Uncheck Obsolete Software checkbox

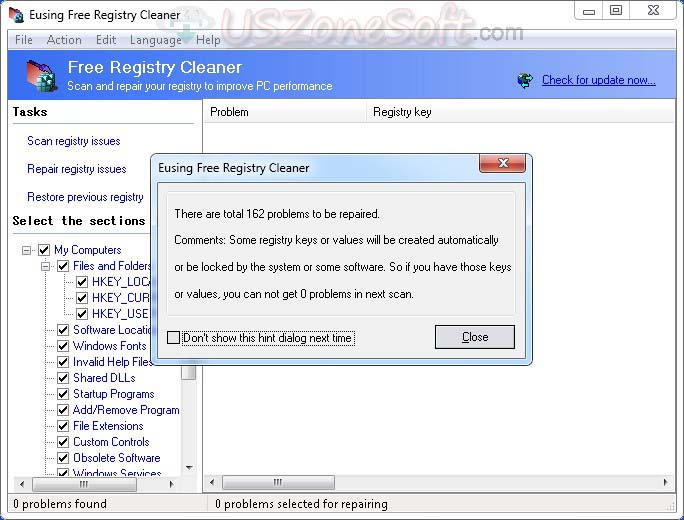tap(63, 458)
